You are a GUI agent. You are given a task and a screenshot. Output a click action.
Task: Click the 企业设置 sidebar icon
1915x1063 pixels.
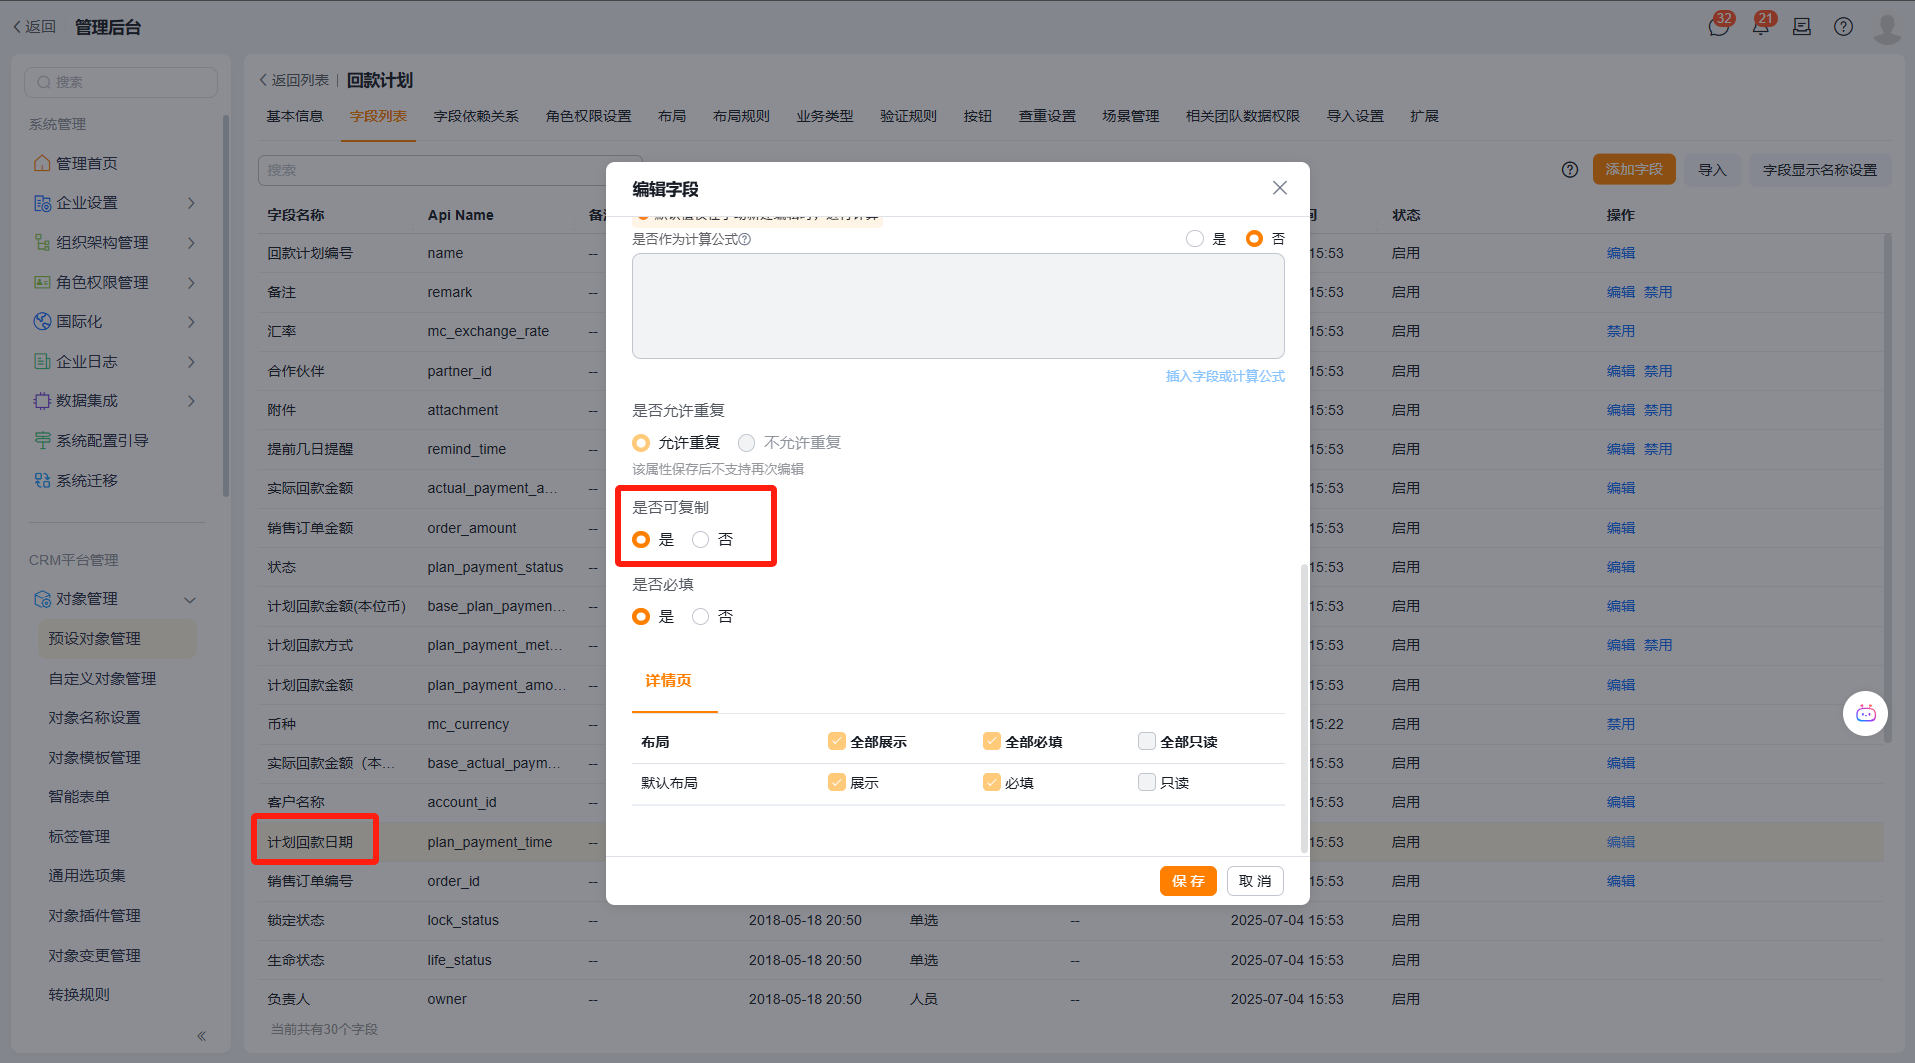point(42,203)
